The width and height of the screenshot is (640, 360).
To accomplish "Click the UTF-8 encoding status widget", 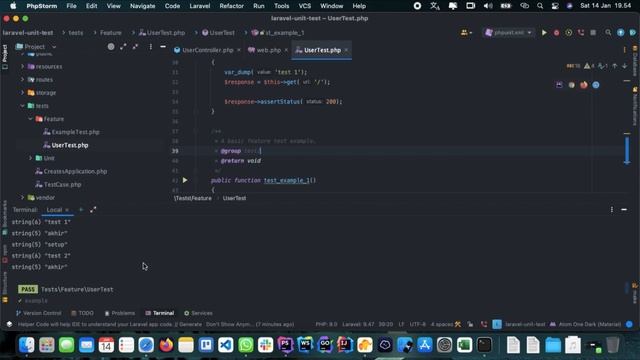I will (417, 324).
